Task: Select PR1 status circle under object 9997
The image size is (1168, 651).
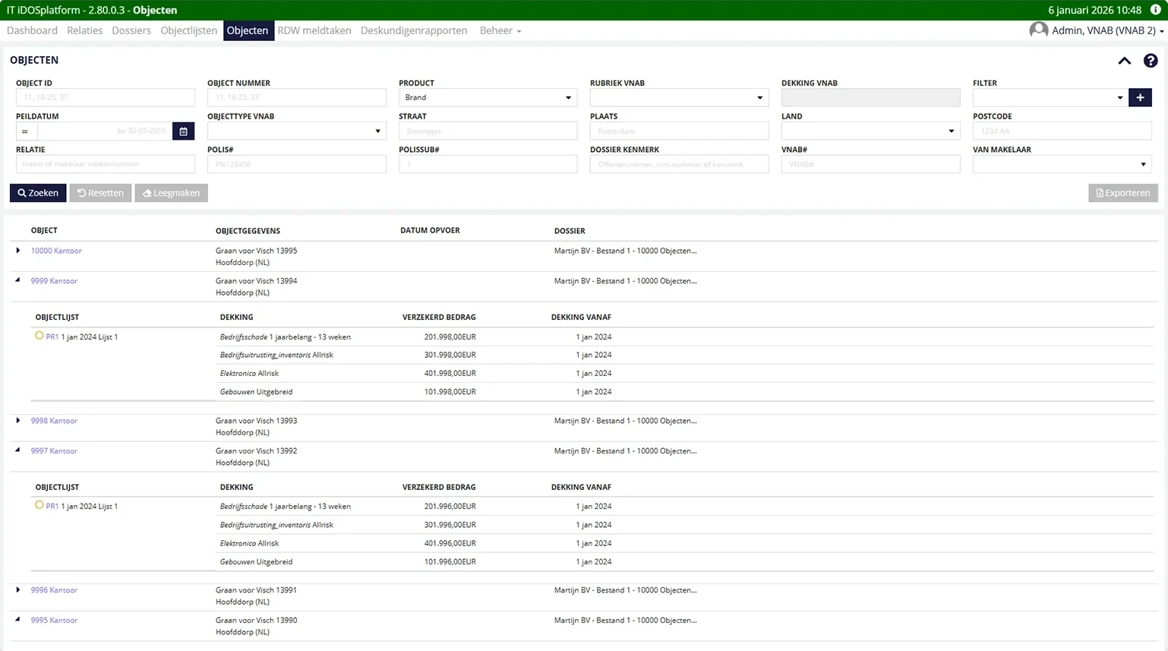Action: pyautogui.click(x=40, y=505)
